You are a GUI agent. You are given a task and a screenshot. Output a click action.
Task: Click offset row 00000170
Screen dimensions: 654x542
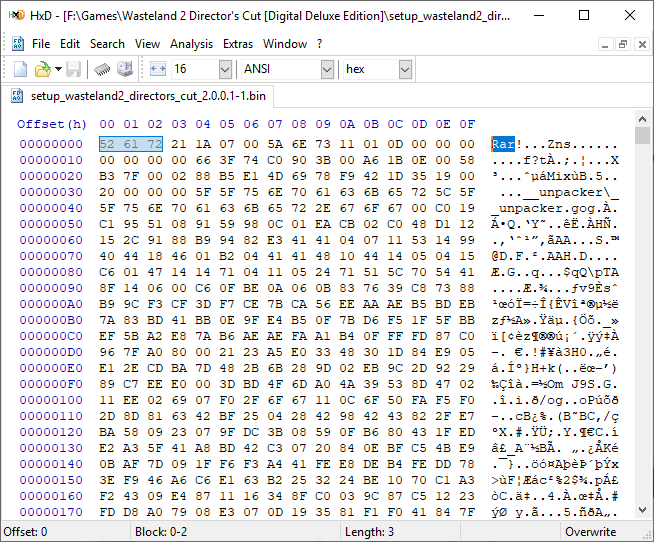click(x=51, y=512)
